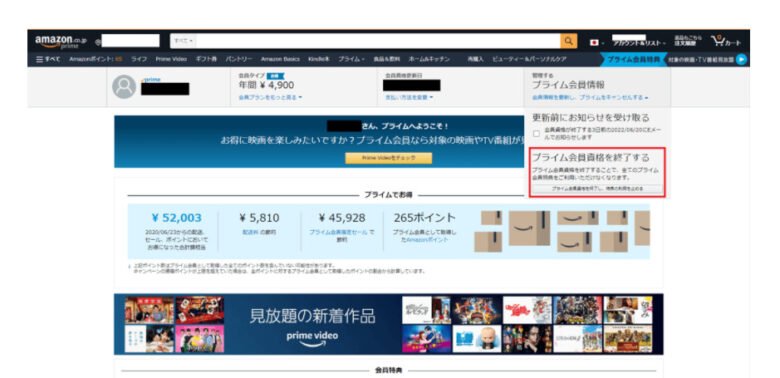Click the delivery location pin icon
This screenshot has height=378, width=780.
pos(98,42)
